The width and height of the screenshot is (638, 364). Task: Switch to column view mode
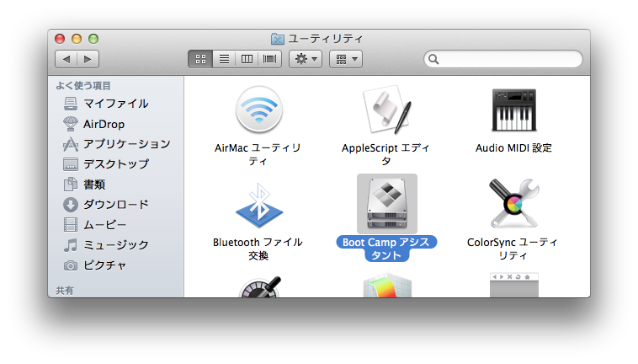(247, 59)
